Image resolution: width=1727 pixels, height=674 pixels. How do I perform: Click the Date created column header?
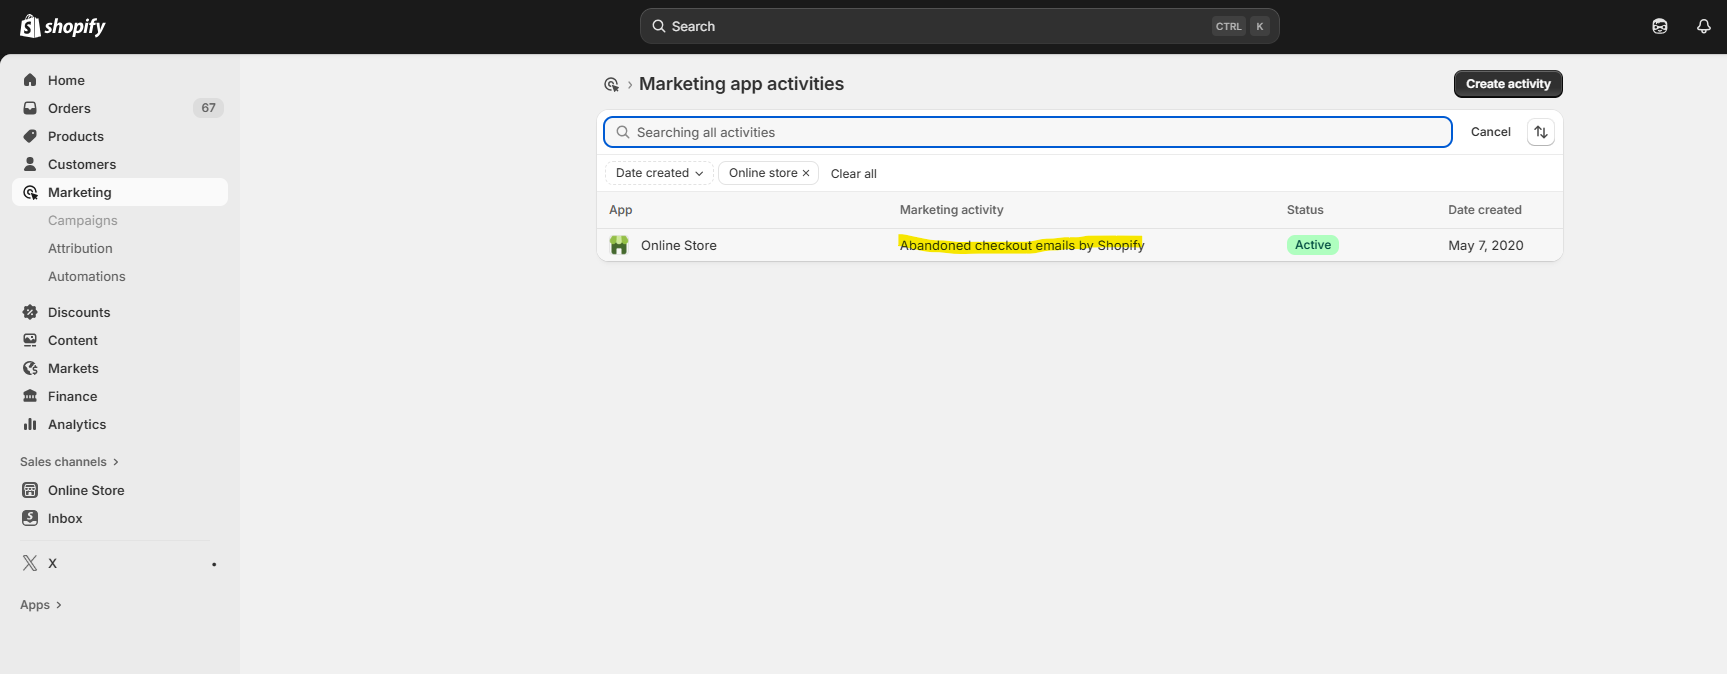pos(1485,210)
